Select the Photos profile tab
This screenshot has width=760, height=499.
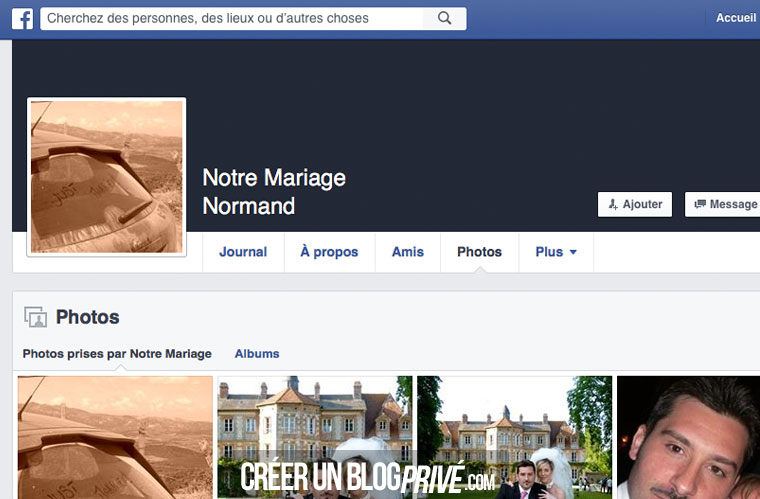click(x=479, y=252)
